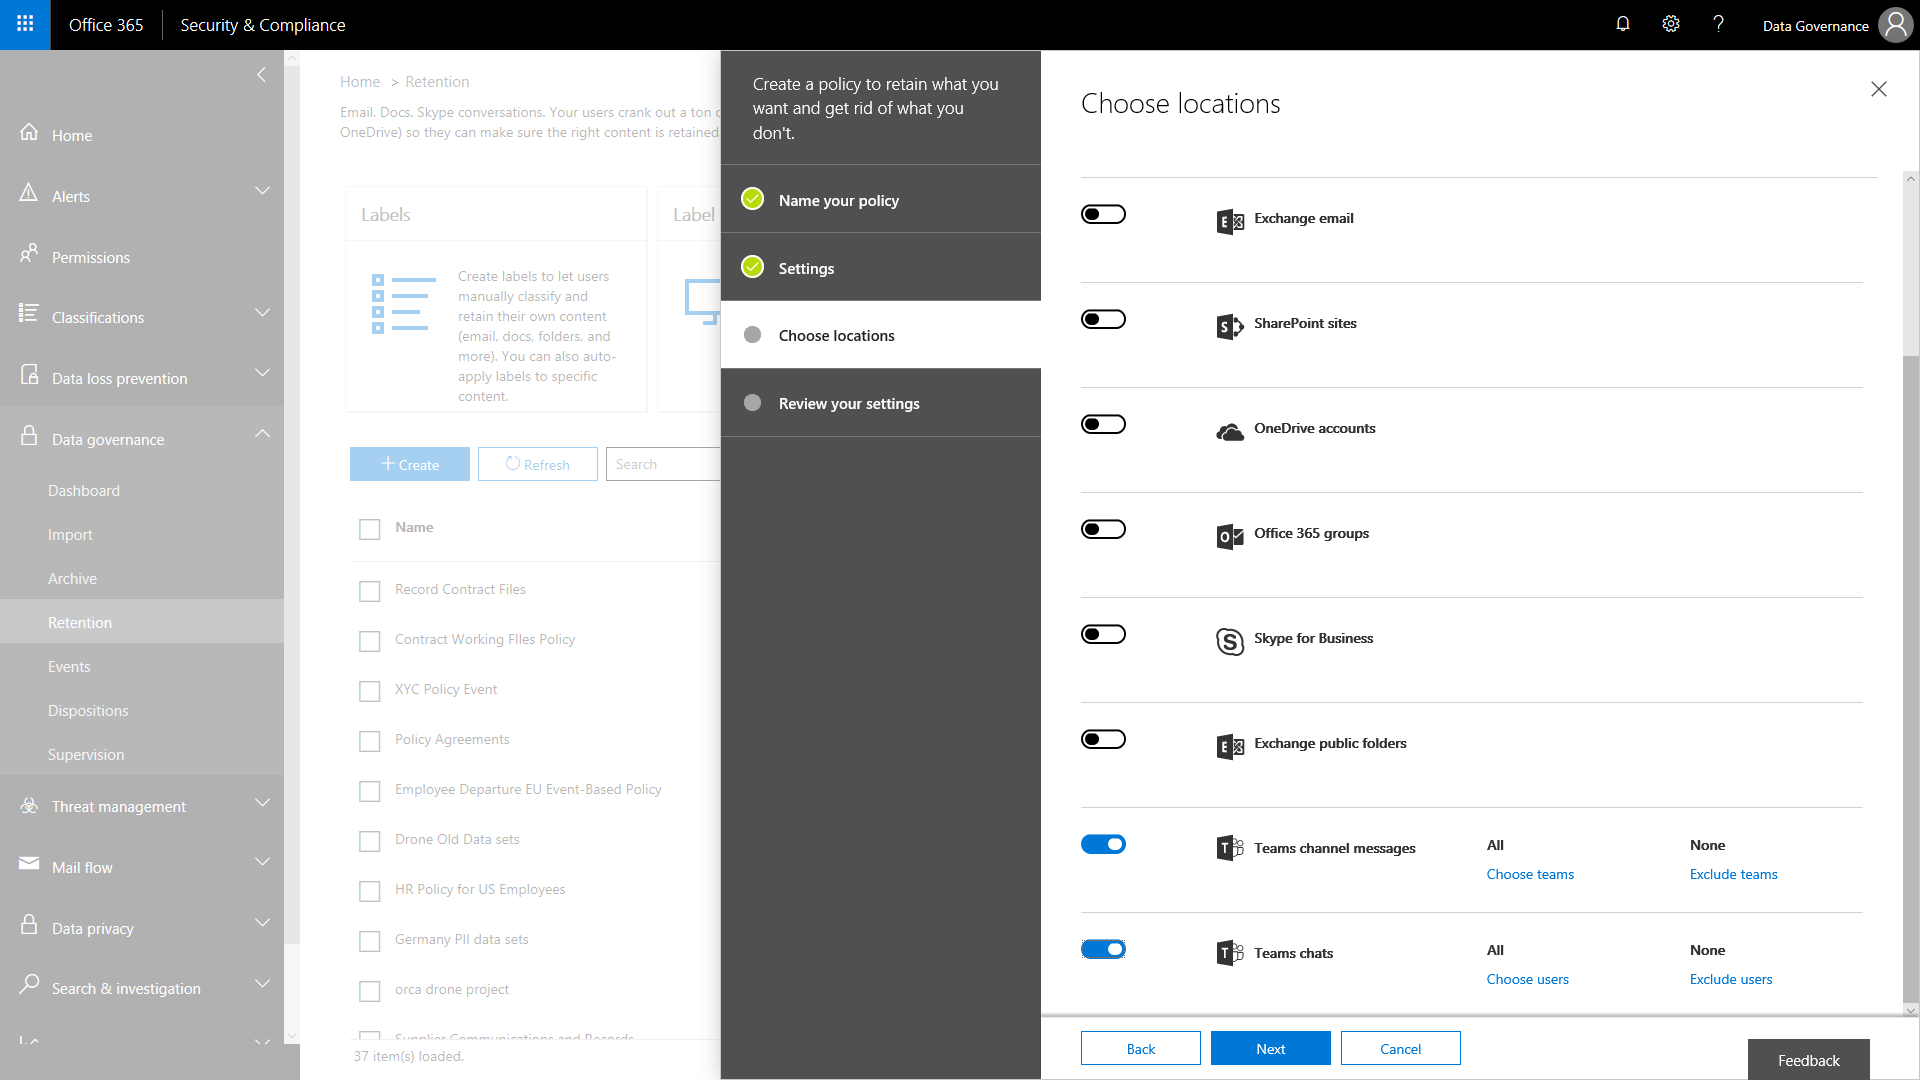Image resolution: width=1920 pixels, height=1080 pixels.
Task: Click the Next button
Action: 1270,1048
